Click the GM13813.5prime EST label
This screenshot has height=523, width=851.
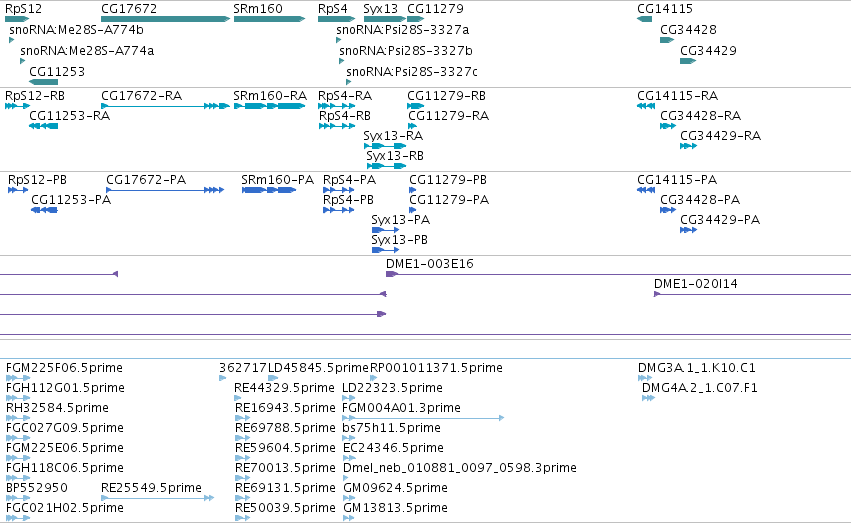coord(396,508)
